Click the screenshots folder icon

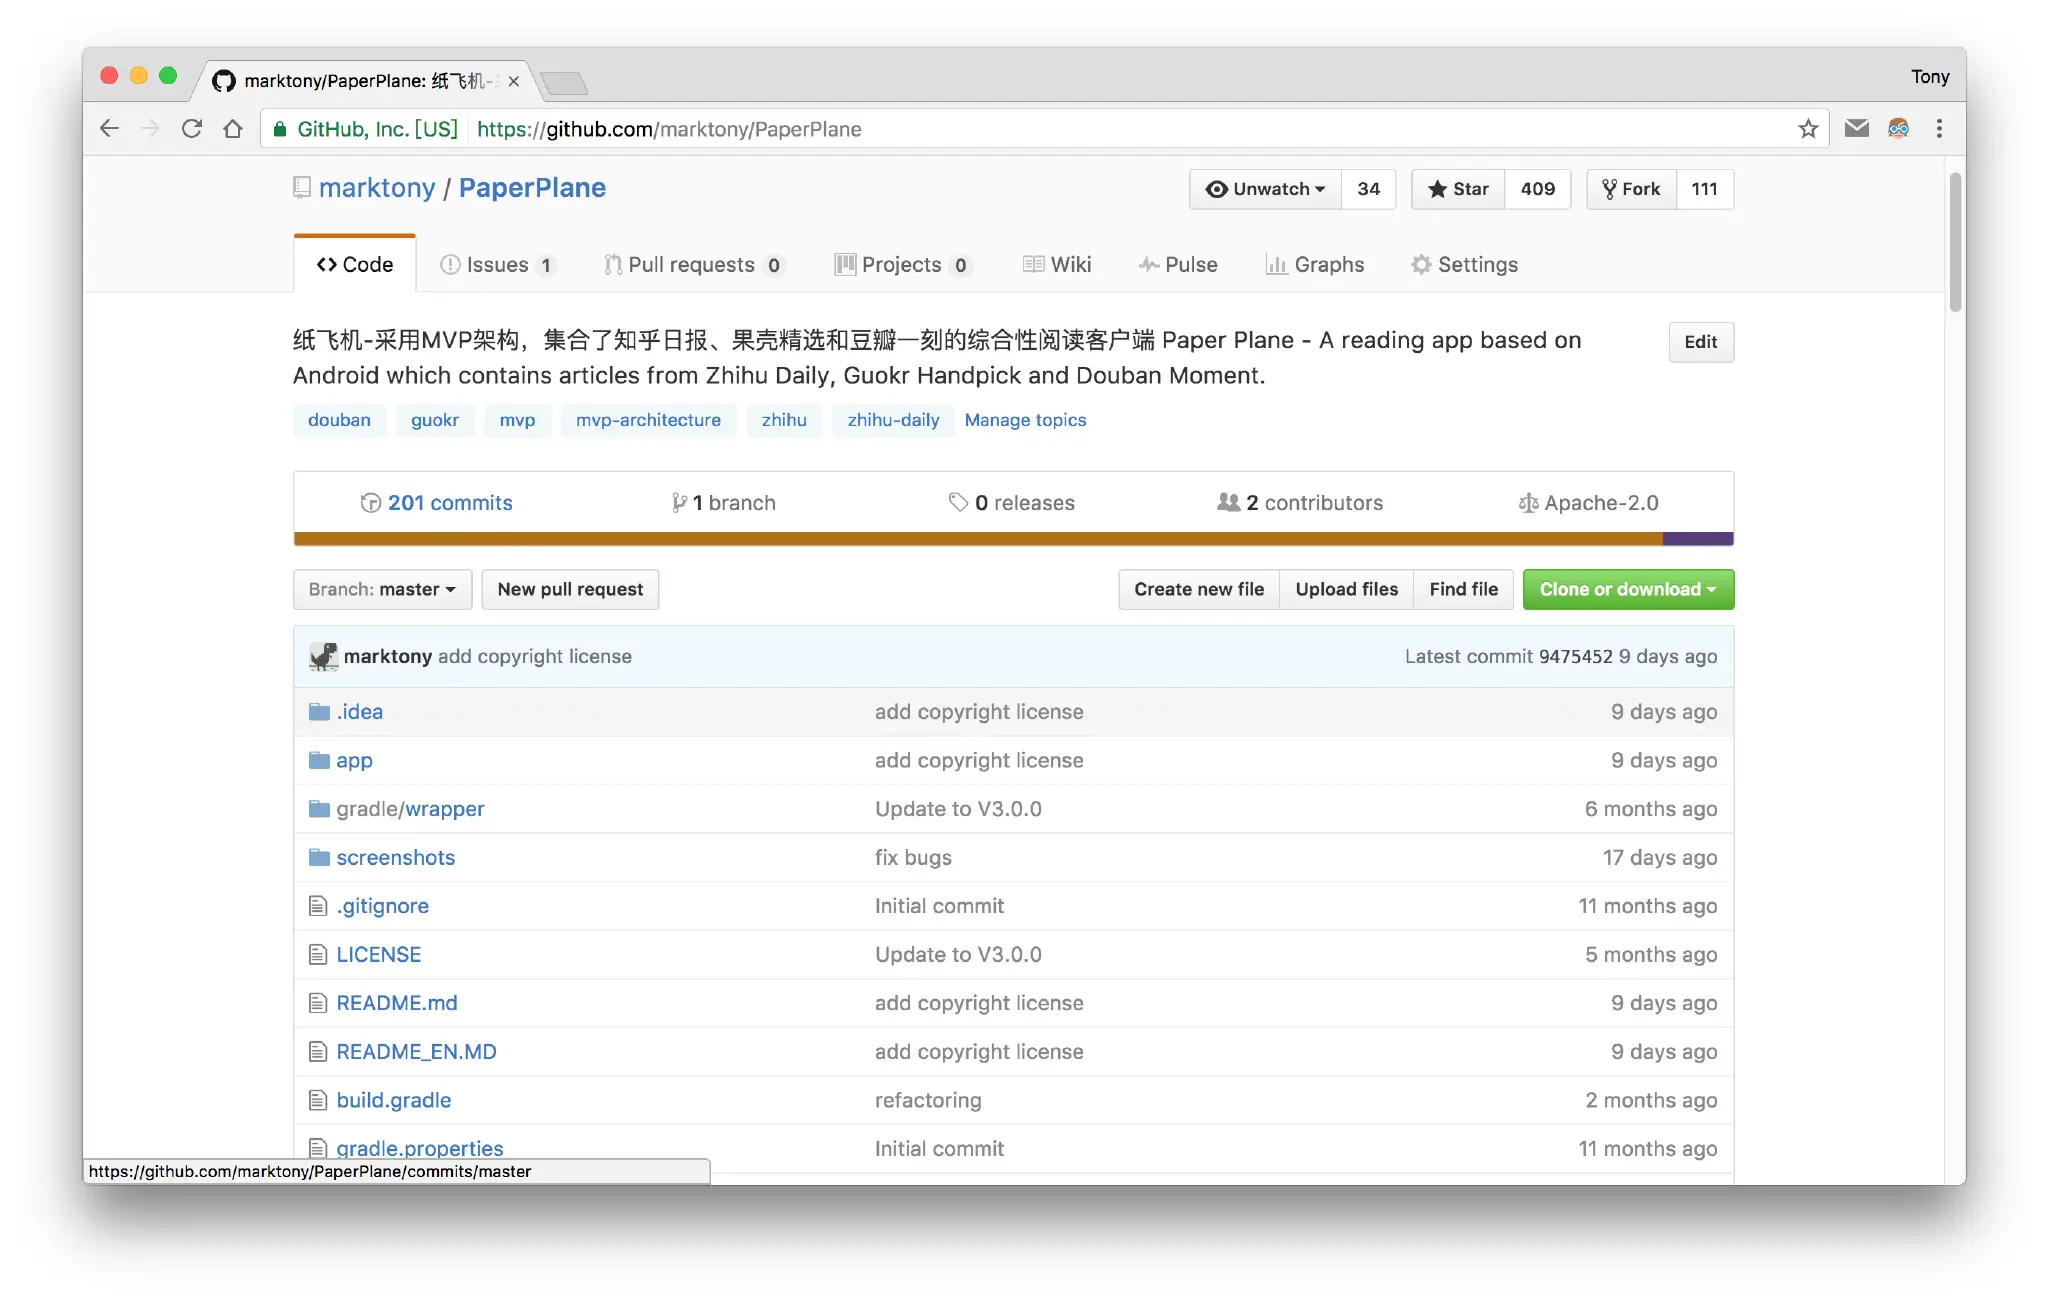(319, 857)
